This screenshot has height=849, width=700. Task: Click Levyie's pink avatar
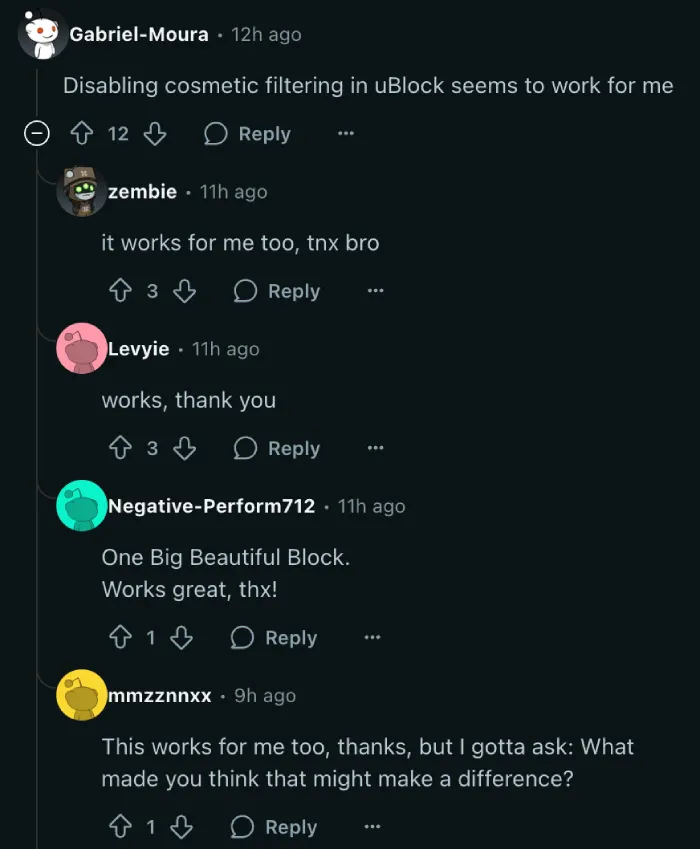[81, 349]
